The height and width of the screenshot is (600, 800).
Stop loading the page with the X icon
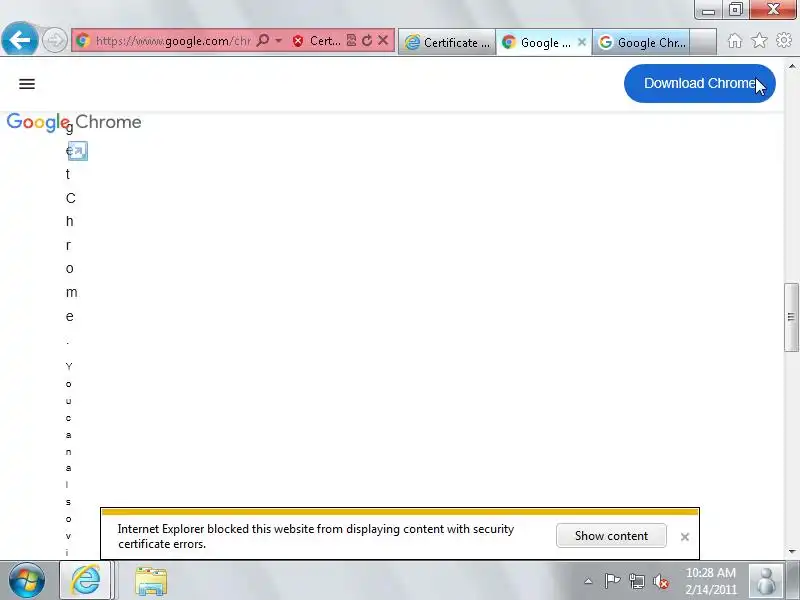click(383, 40)
